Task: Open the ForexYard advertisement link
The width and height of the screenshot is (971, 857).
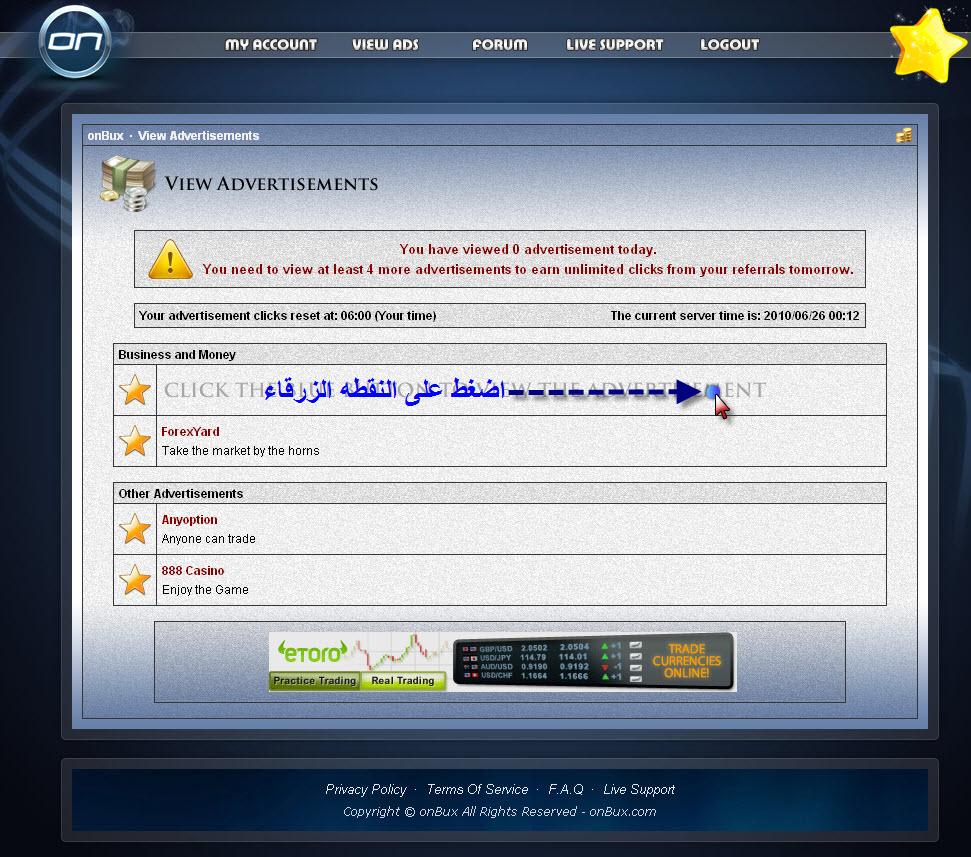Action: (x=190, y=432)
